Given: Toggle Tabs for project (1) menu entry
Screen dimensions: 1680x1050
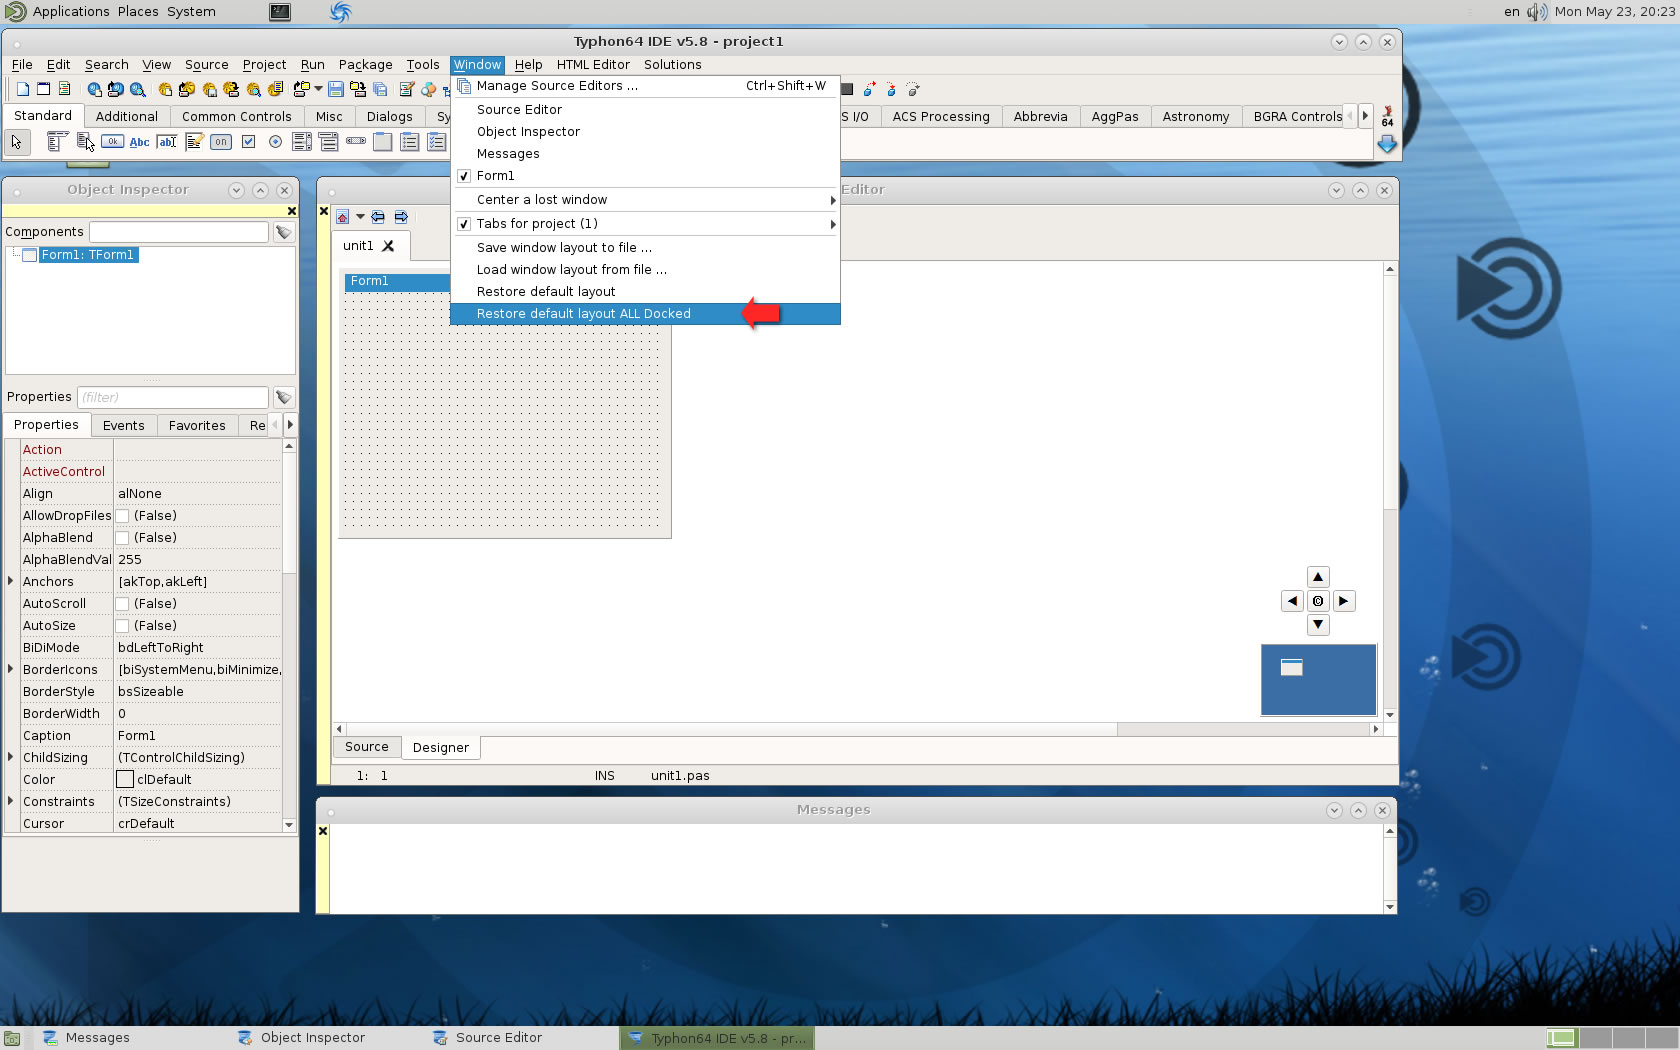Looking at the screenshot, I should [645, 224].
